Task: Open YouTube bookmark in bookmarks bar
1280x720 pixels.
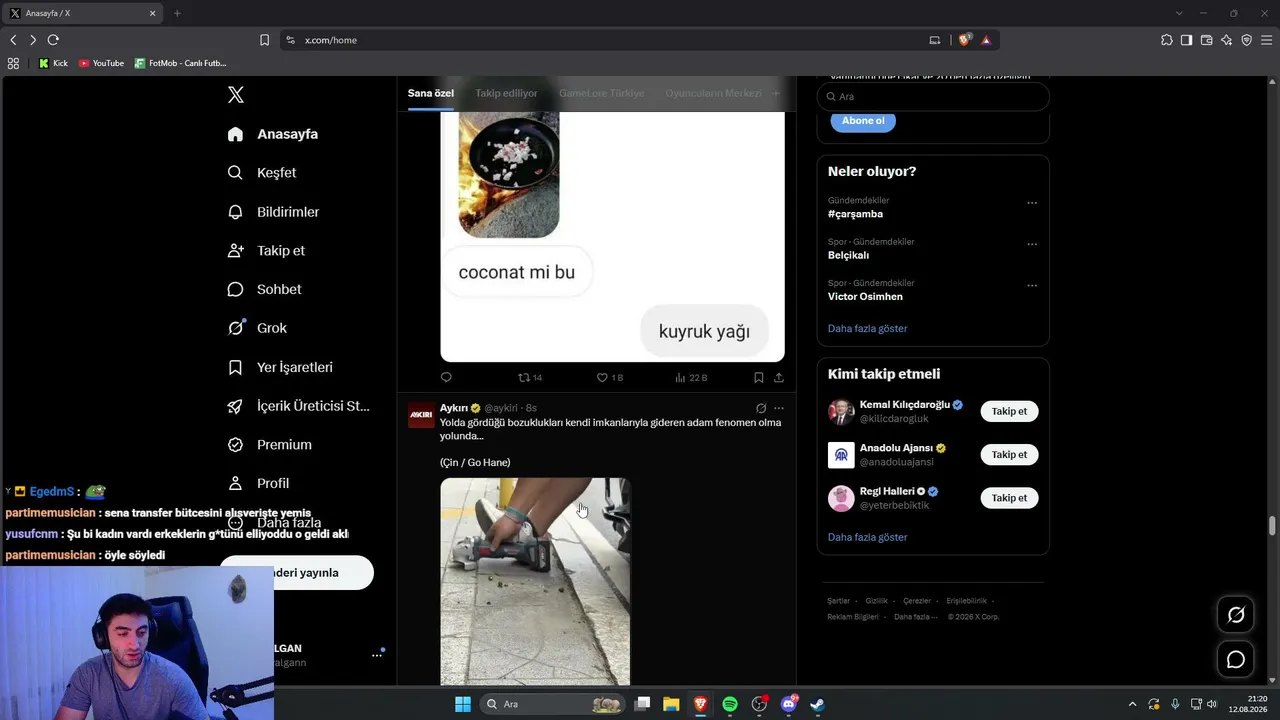Action: (101, 63)
